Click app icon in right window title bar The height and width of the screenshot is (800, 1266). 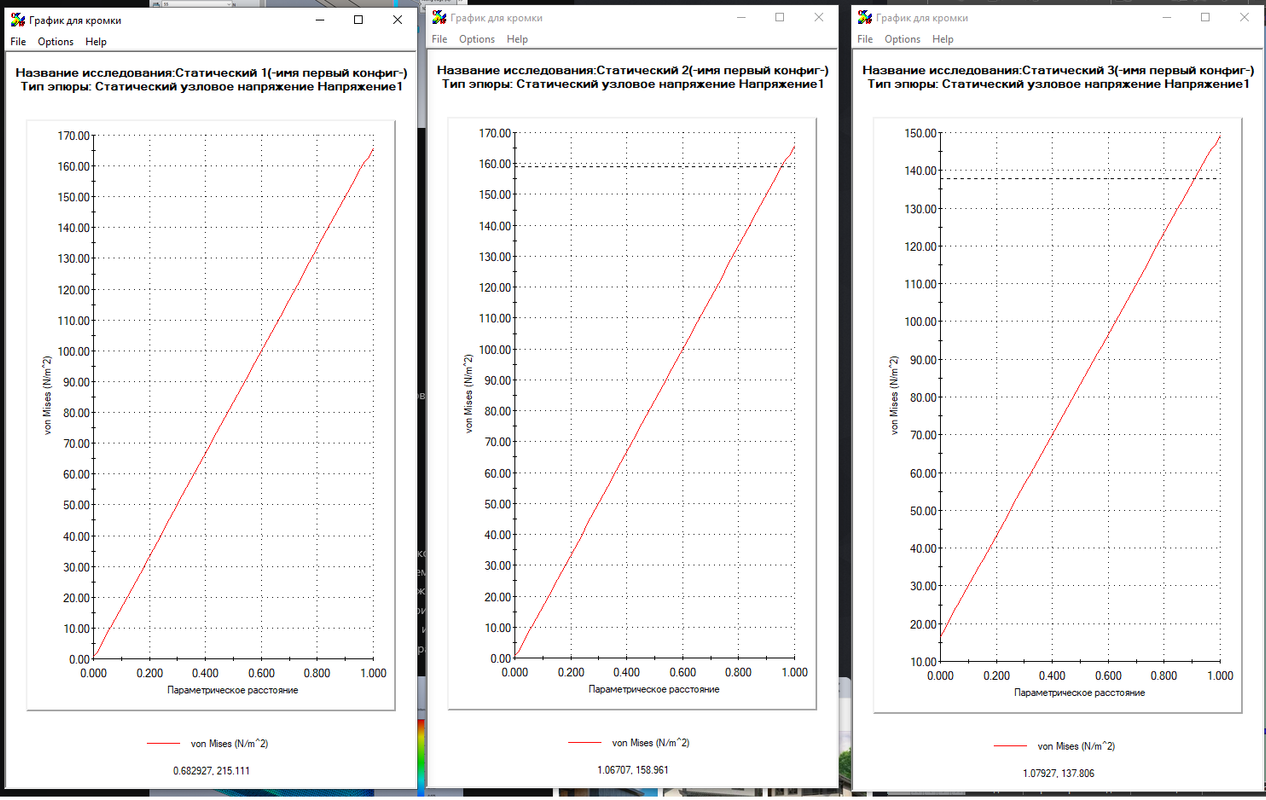coord(865,18)
